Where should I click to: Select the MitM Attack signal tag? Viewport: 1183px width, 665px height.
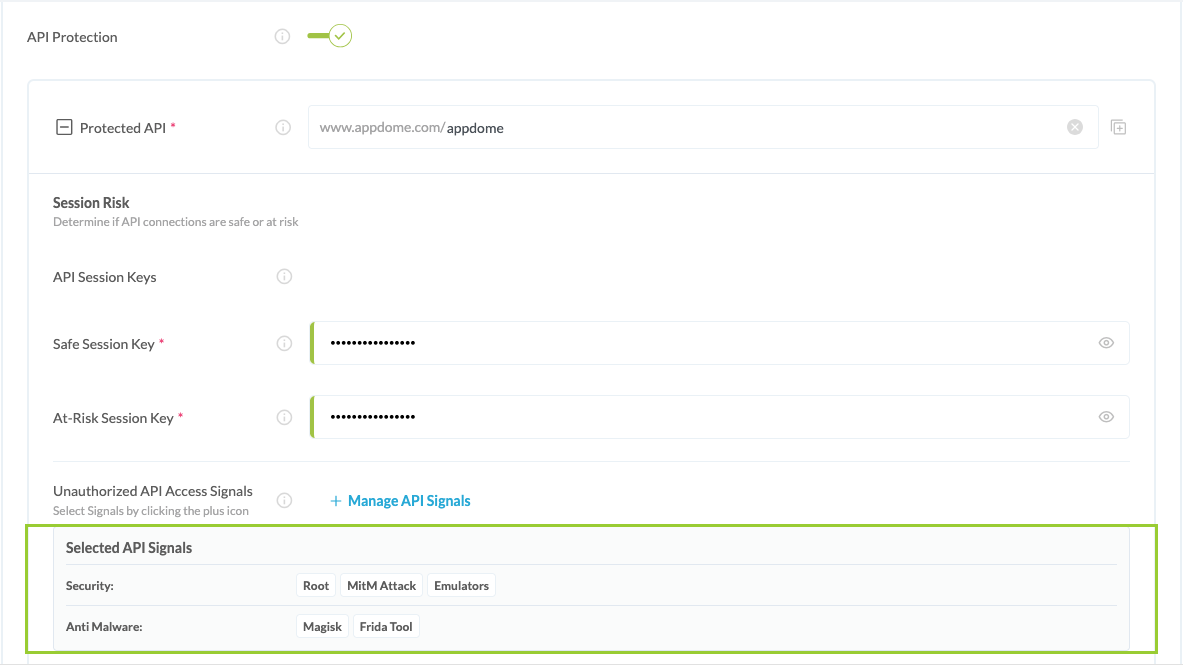(x=381, y=586)
